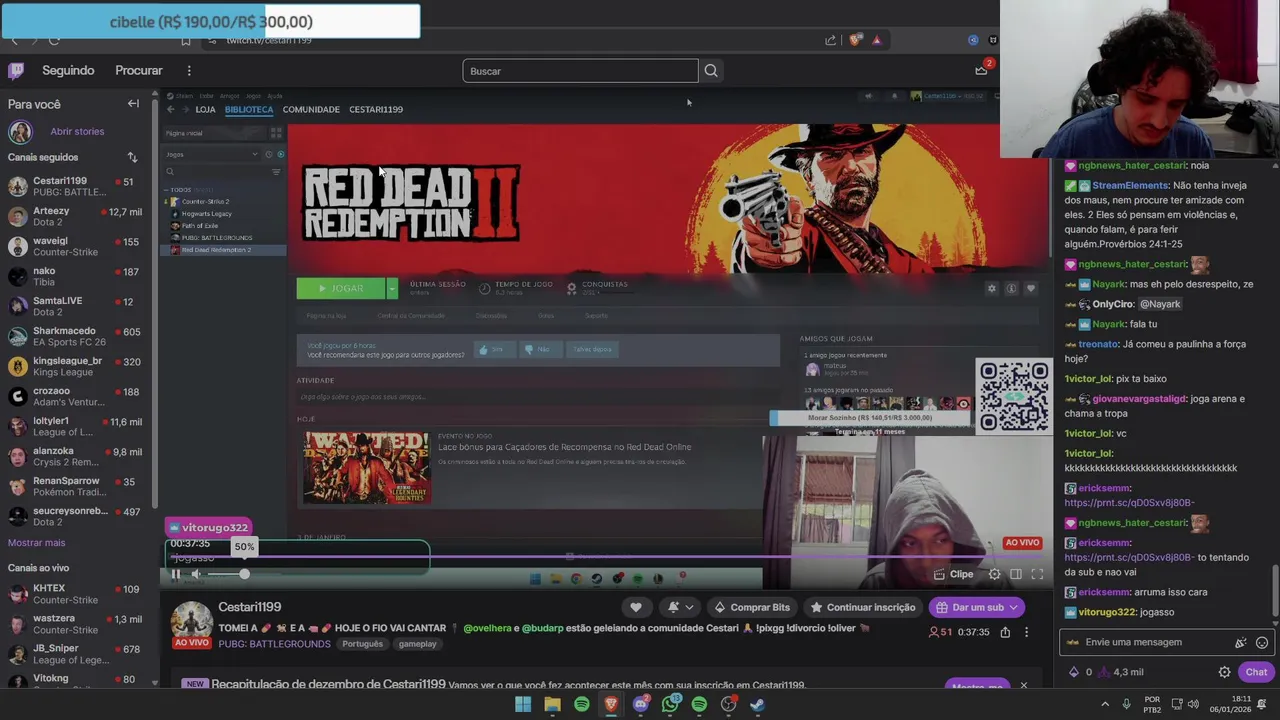The height and width of the screenshot is (720, 1280).
Task: Open PUBG: BATTLEGROUNDS category link
Action: [274, 644]
